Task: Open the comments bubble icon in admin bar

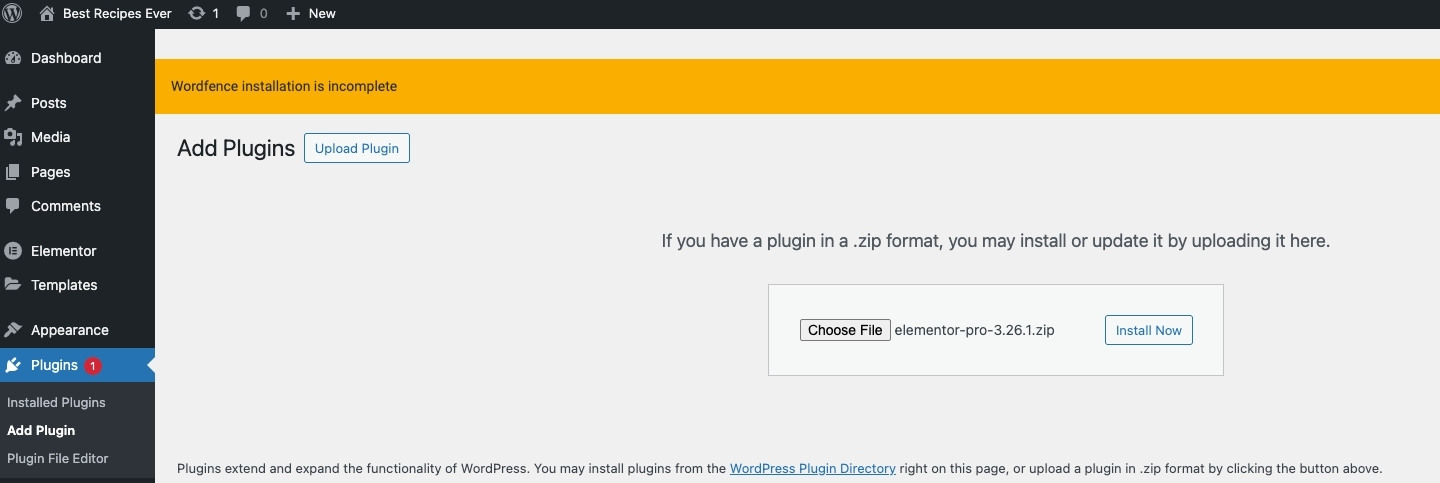Action: coord(244,14)
